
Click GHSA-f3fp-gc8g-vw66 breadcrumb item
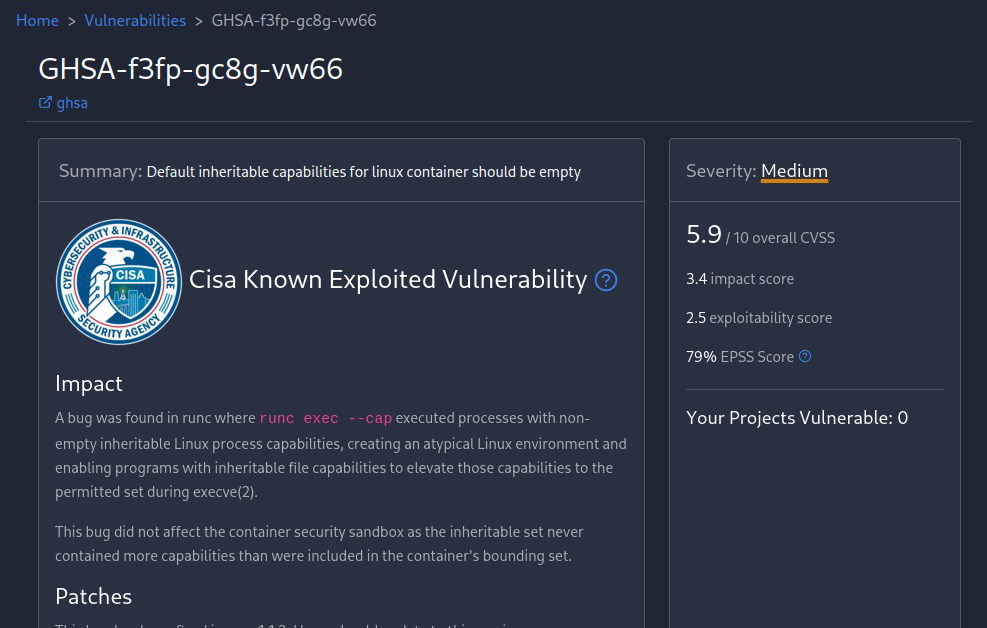[294, 21]
